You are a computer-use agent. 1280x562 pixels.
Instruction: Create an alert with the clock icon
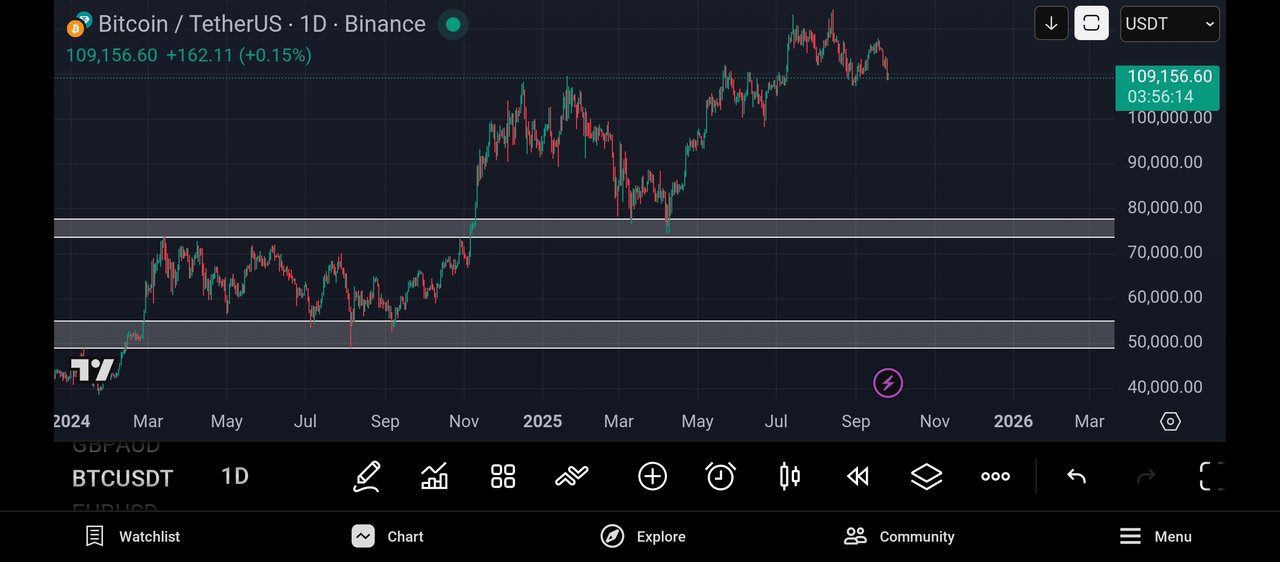click(x=721, y=477)
